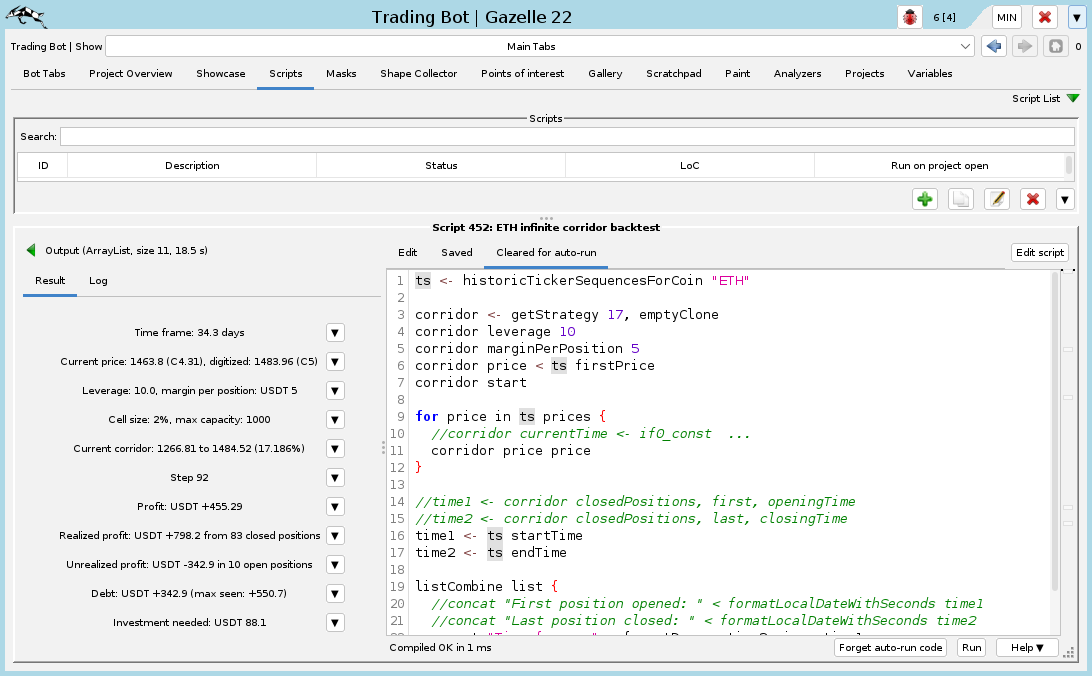Viewport: 1092px width, 676px height.
Task: Add a new script with green plus
Action: click(x=925, y=199)
